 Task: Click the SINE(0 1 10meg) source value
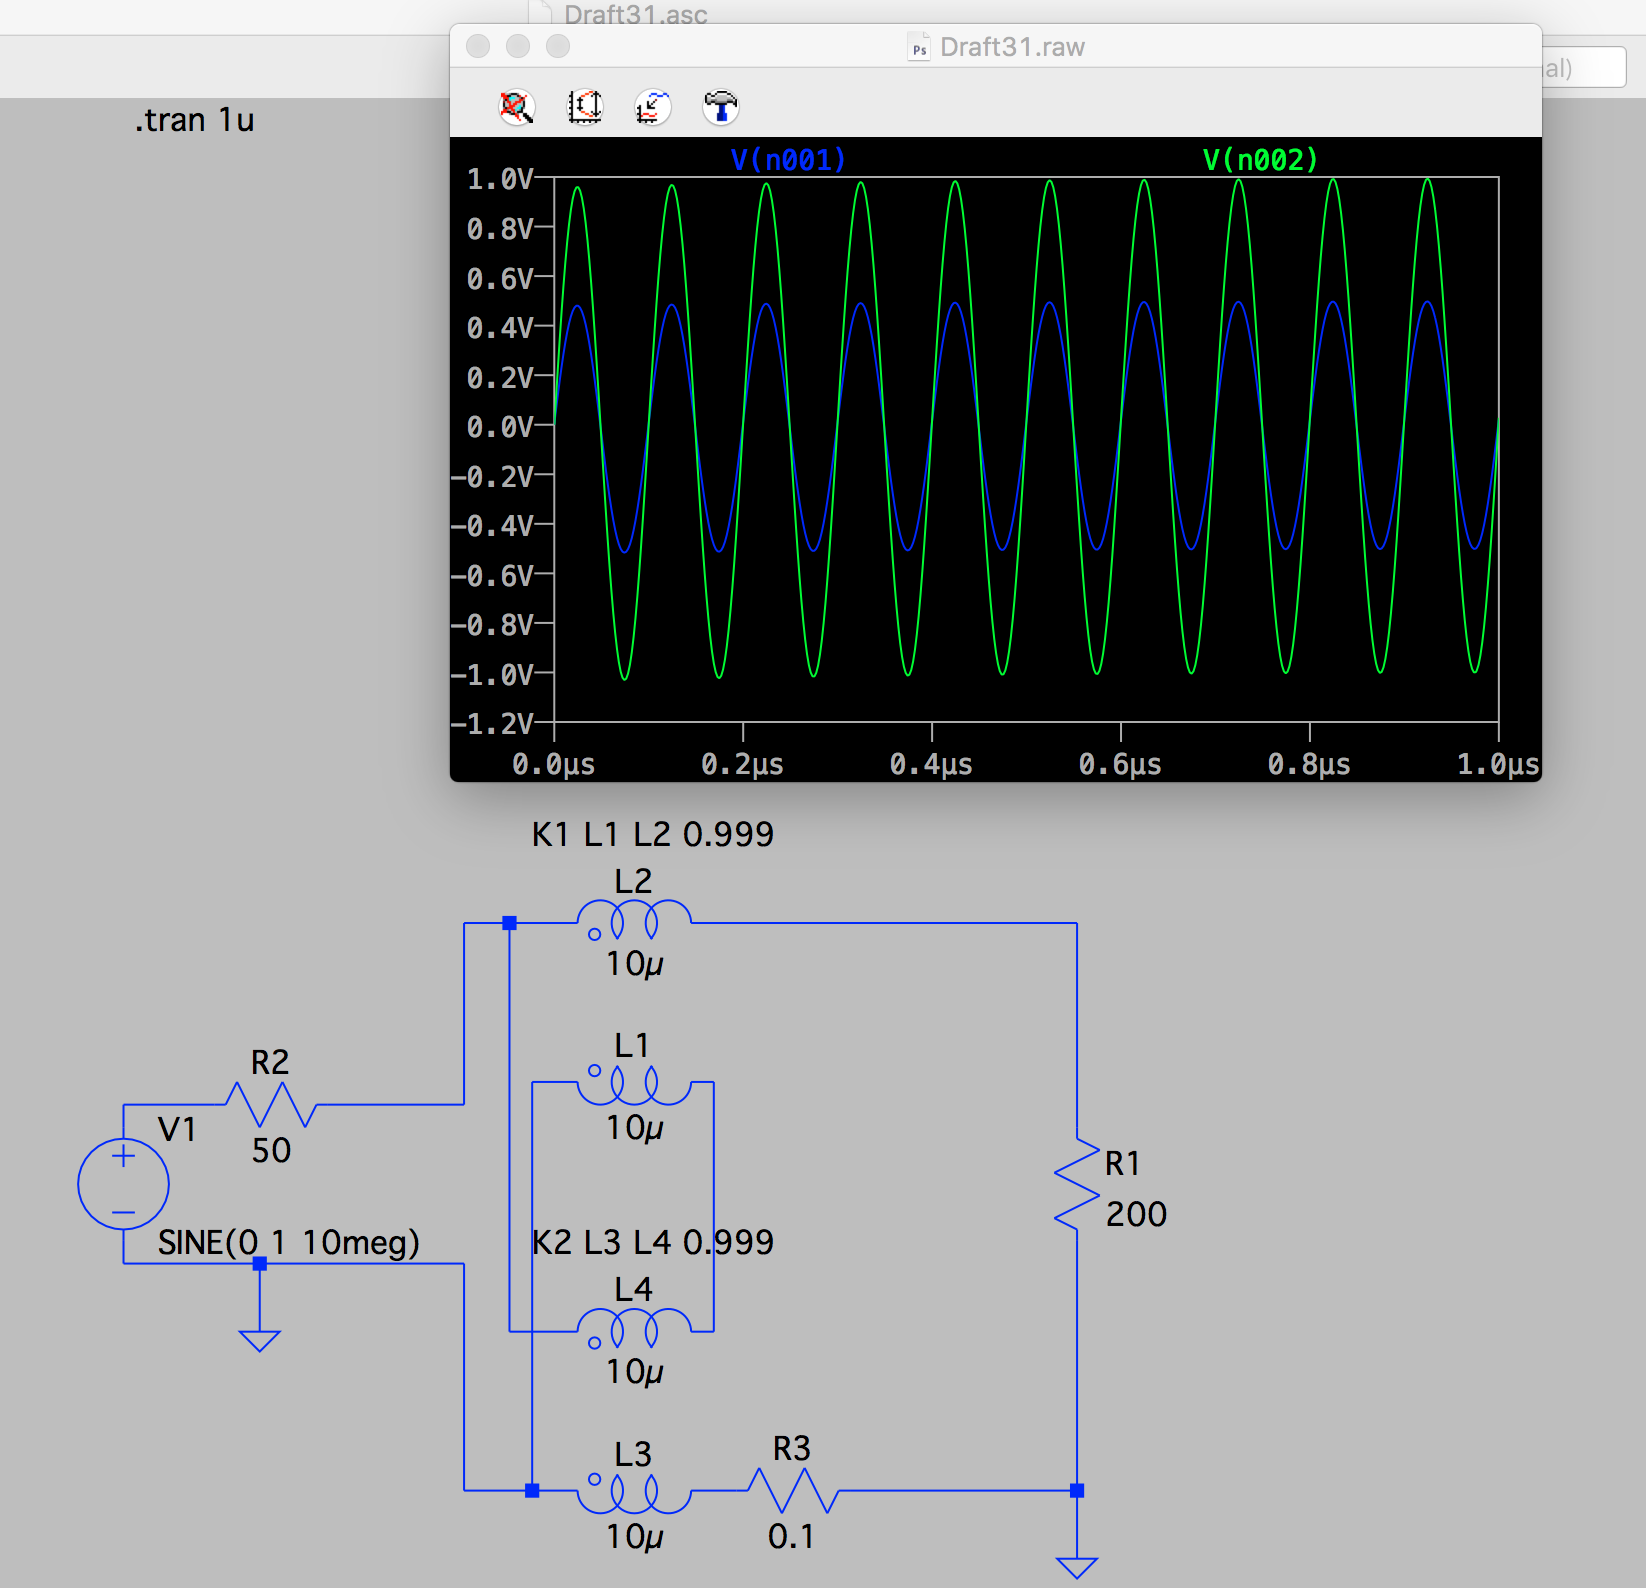[x=288, y=1242]
